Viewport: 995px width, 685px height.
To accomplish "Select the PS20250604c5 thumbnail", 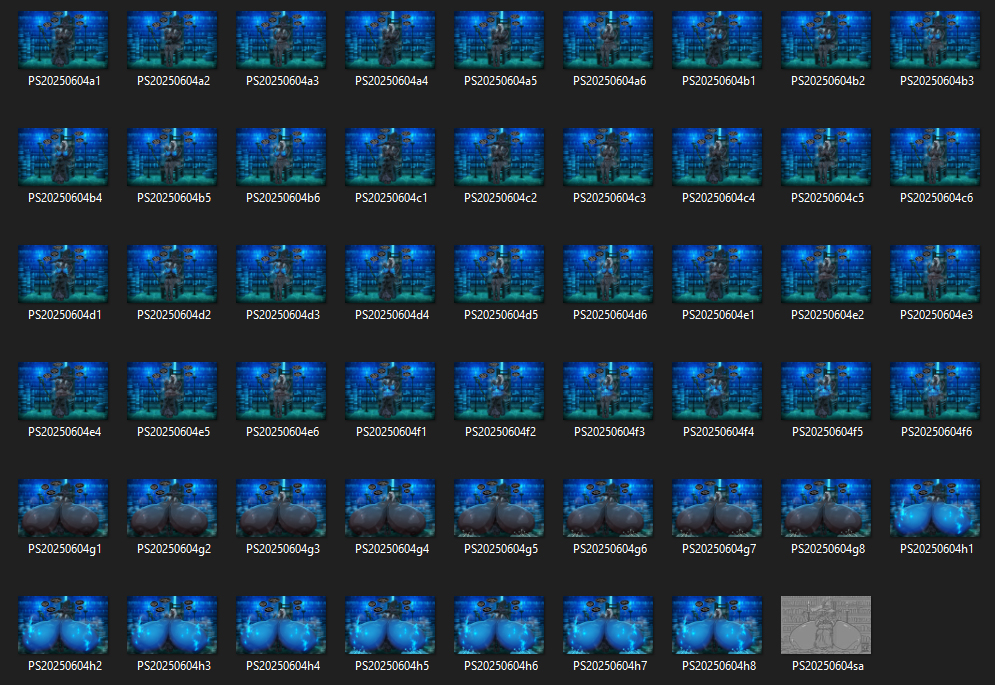I will (x=826, y=157).
